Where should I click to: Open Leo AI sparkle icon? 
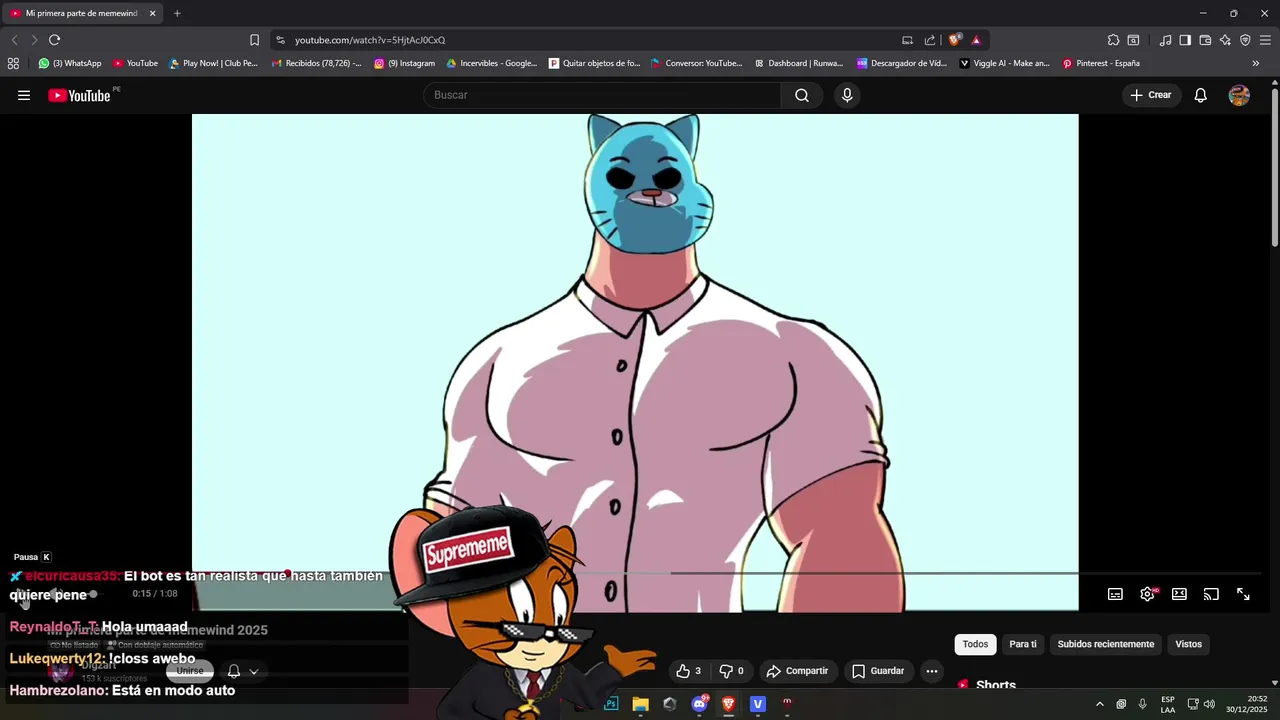coord(1225,40)
